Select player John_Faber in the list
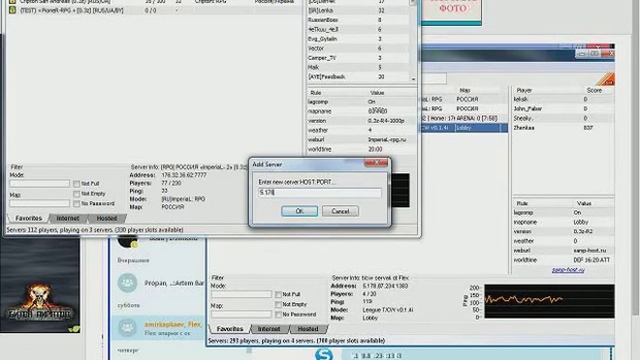640x360 pixels. tap(563, 109)
